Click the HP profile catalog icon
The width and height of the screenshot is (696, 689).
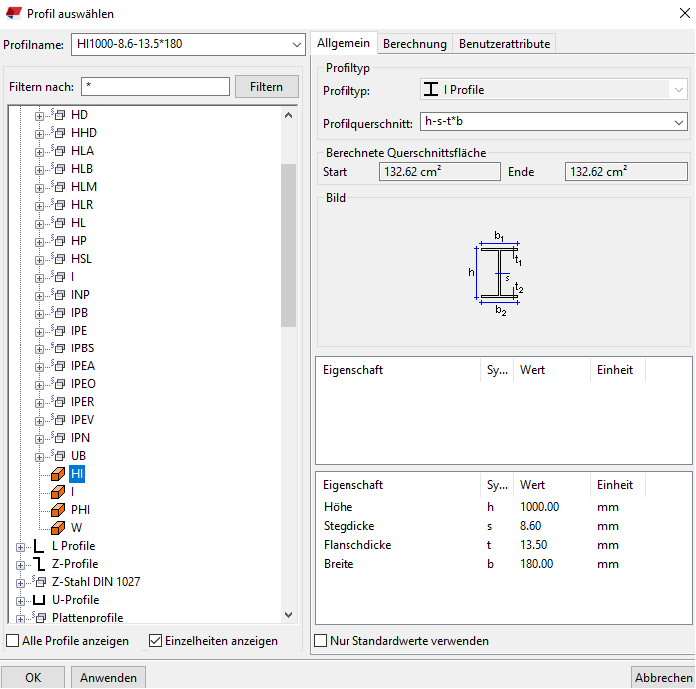(58, 241)
